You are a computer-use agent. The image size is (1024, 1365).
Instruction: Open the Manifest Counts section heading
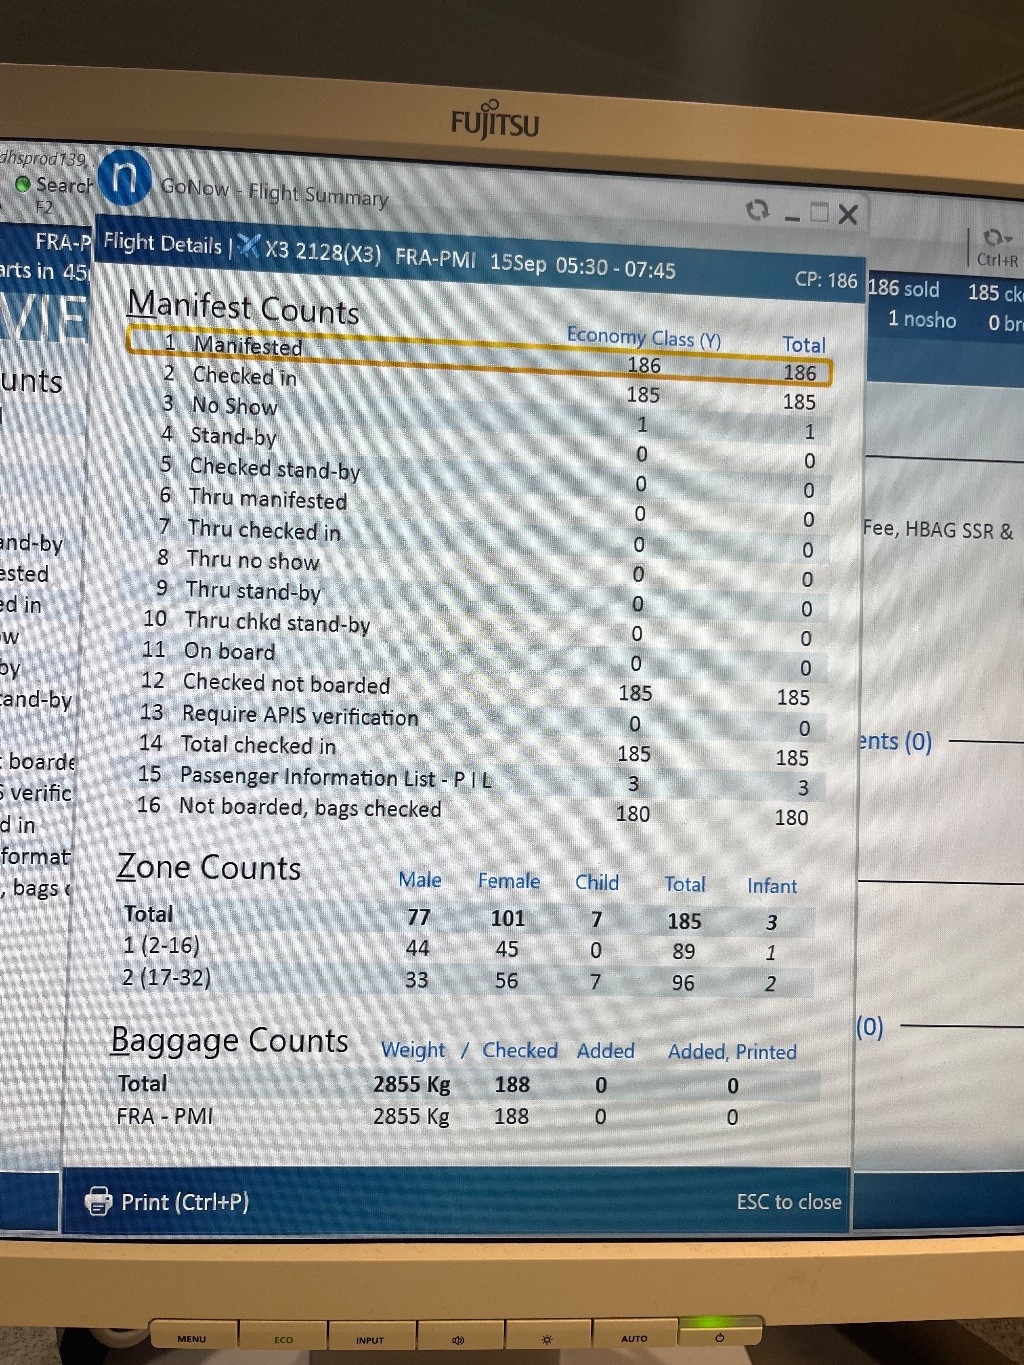pos(243,308)
